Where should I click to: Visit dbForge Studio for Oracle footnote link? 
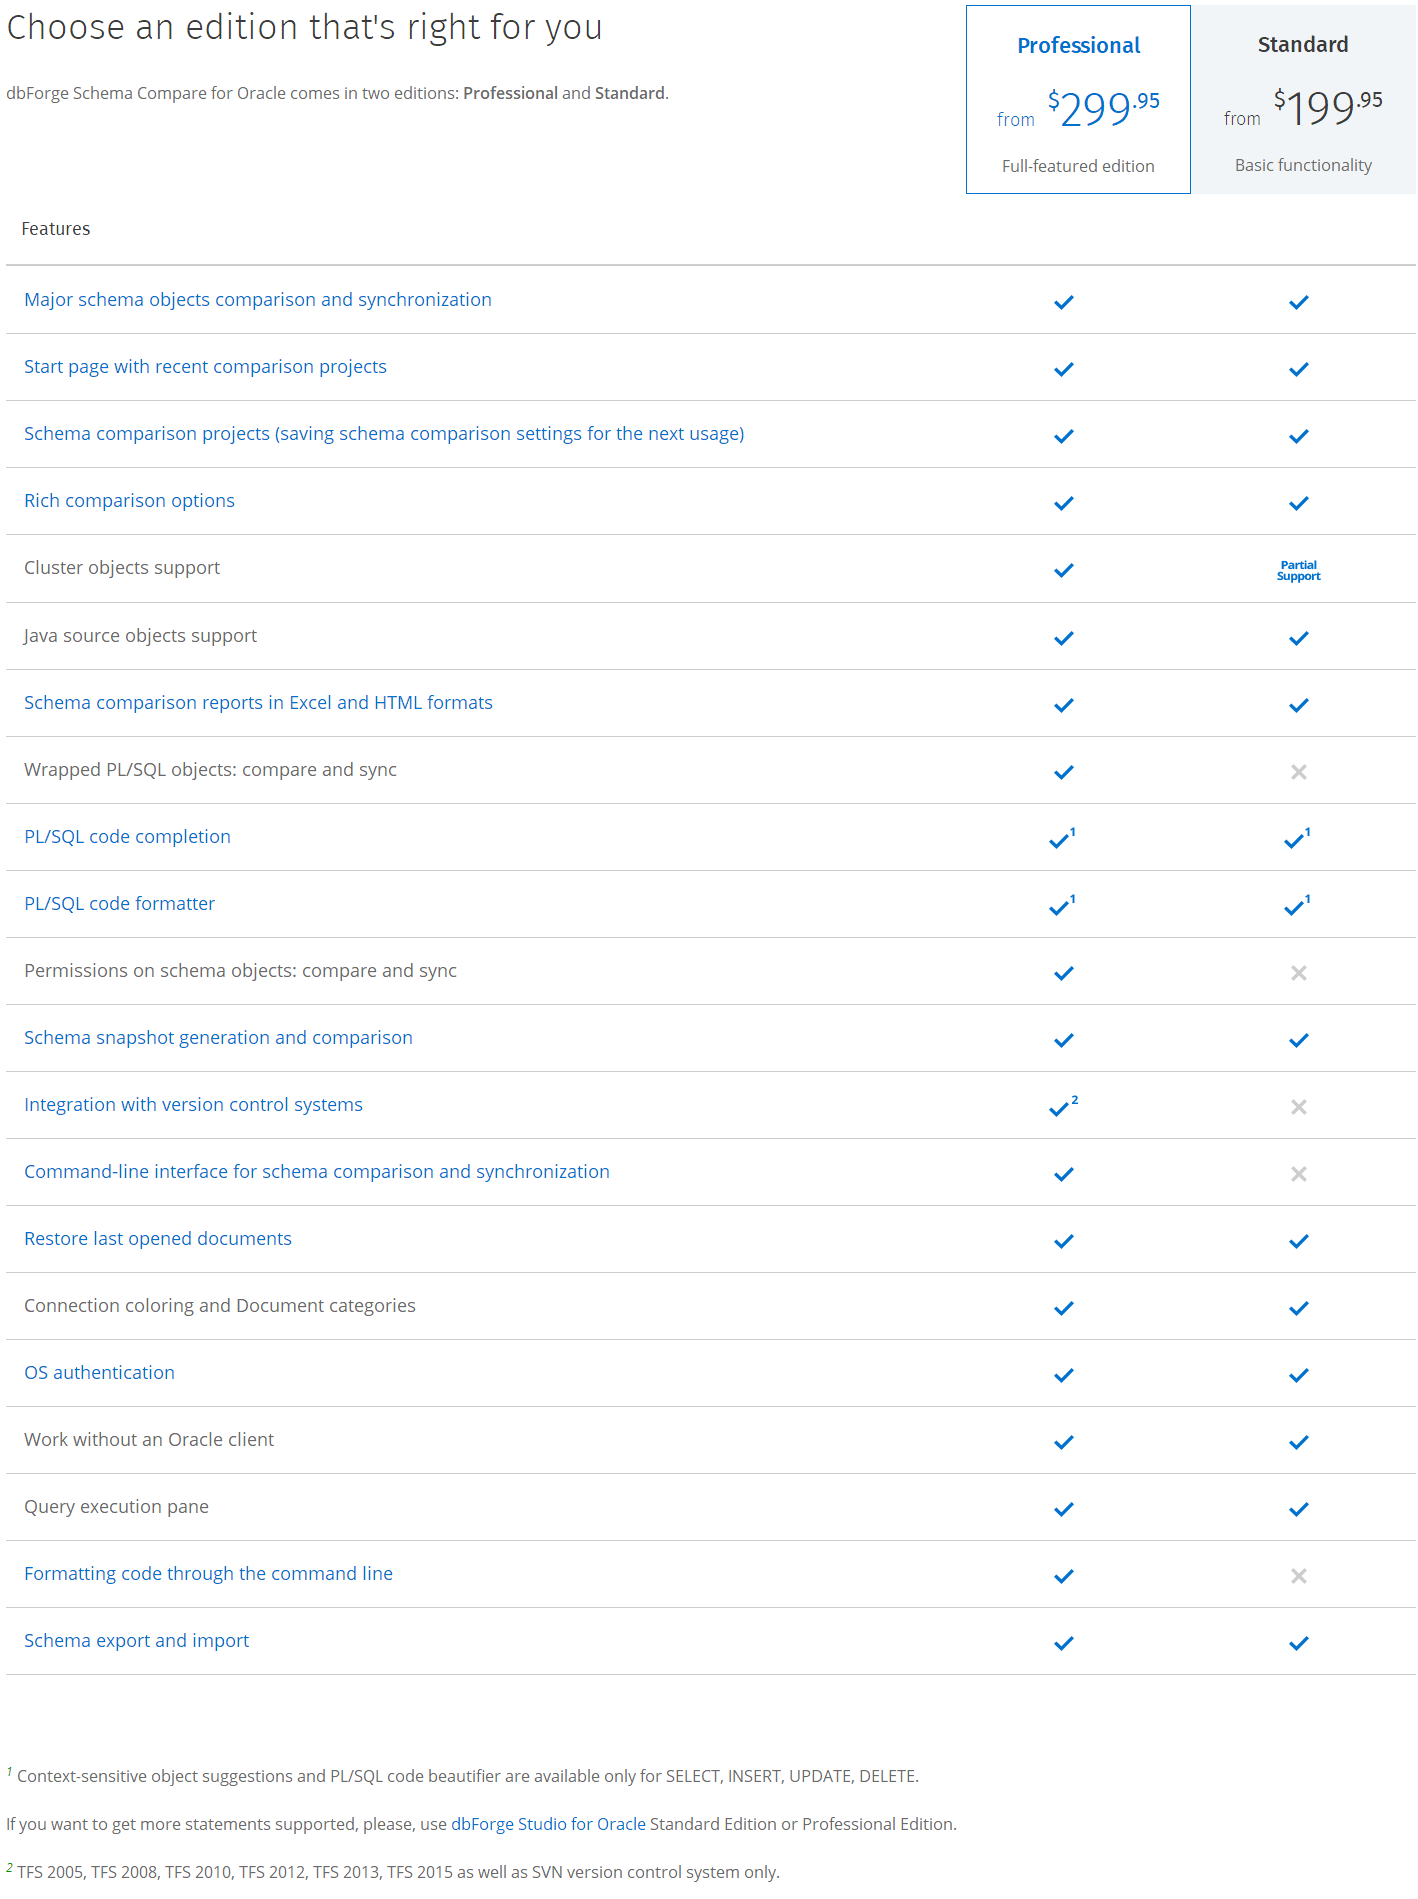point(548,1823)
